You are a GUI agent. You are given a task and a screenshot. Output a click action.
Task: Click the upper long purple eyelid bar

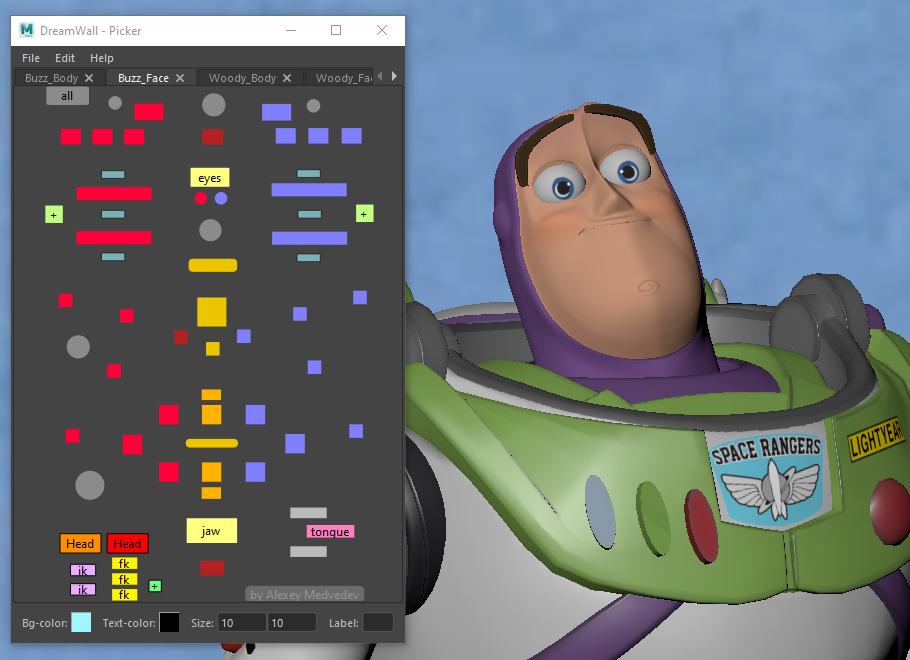(309, 189)
